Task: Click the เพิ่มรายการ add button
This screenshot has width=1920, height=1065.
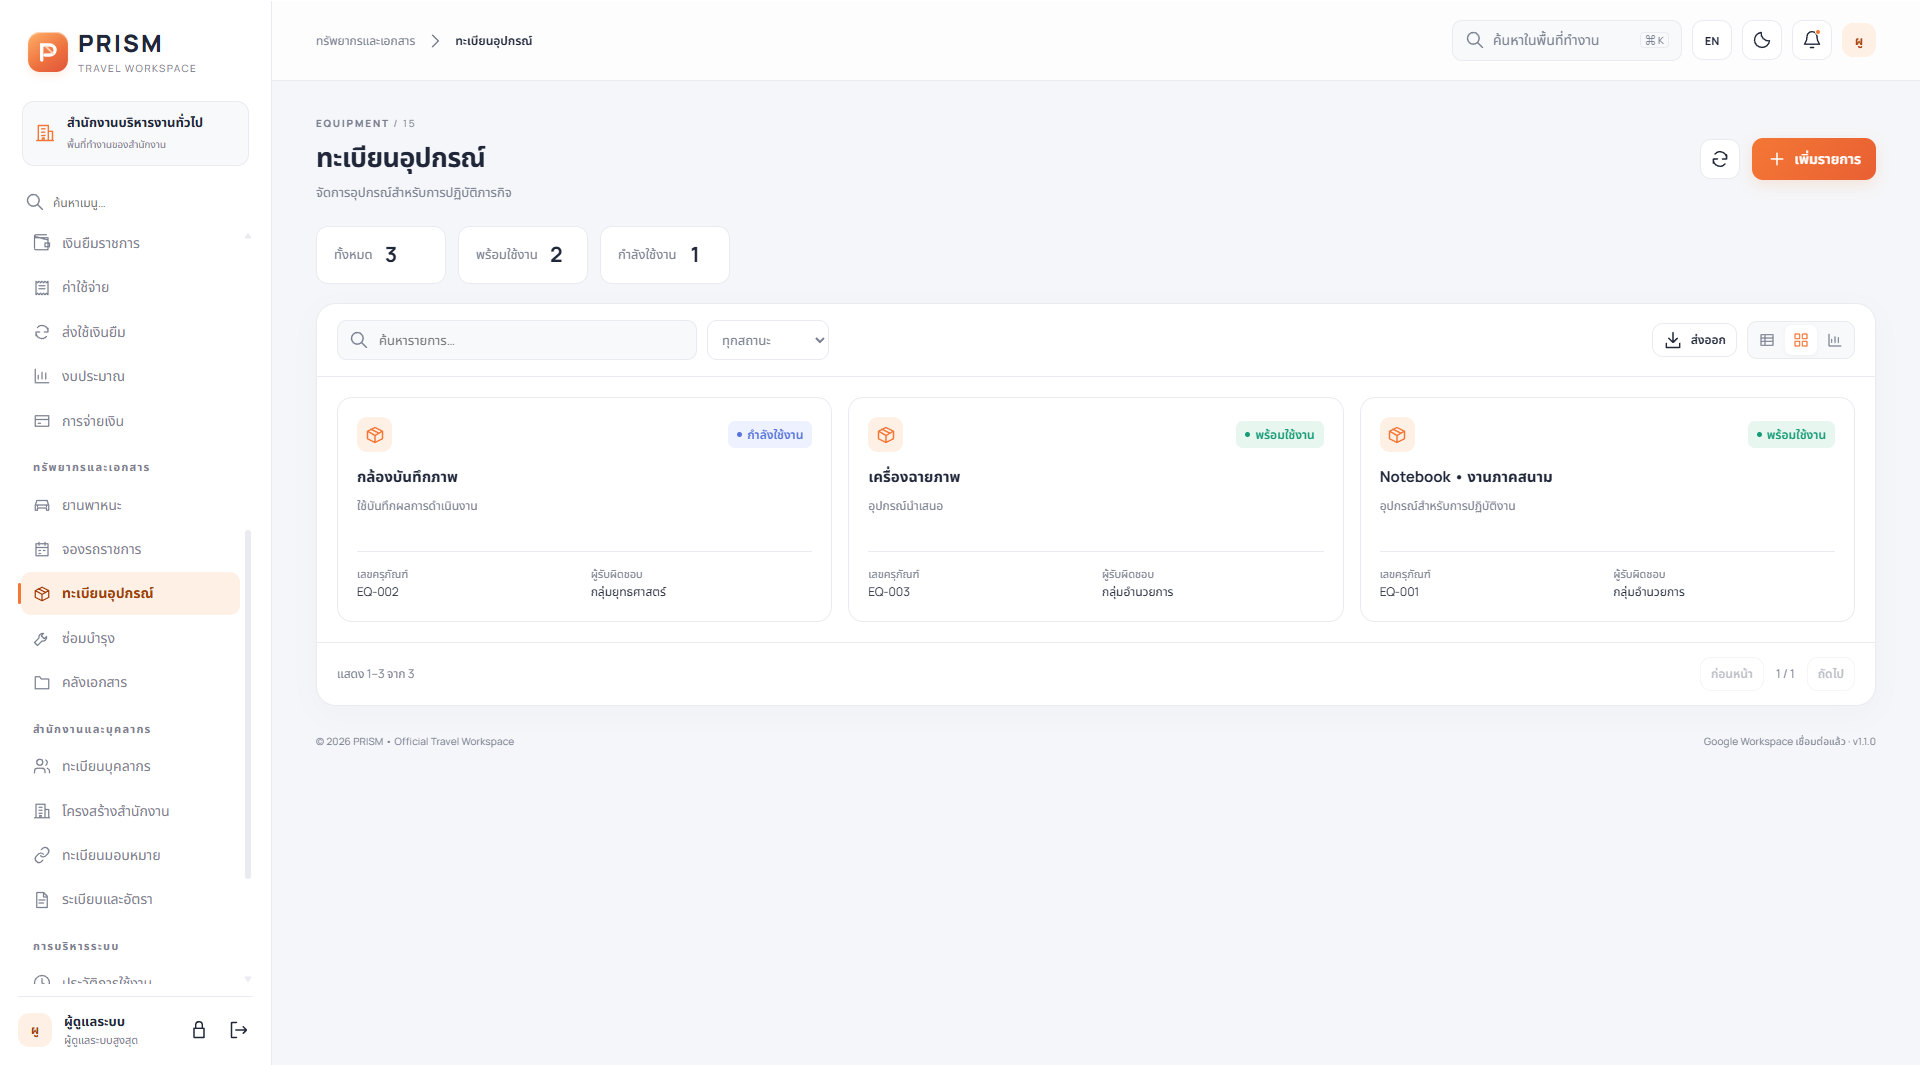Action: (x=1814, y=159)
